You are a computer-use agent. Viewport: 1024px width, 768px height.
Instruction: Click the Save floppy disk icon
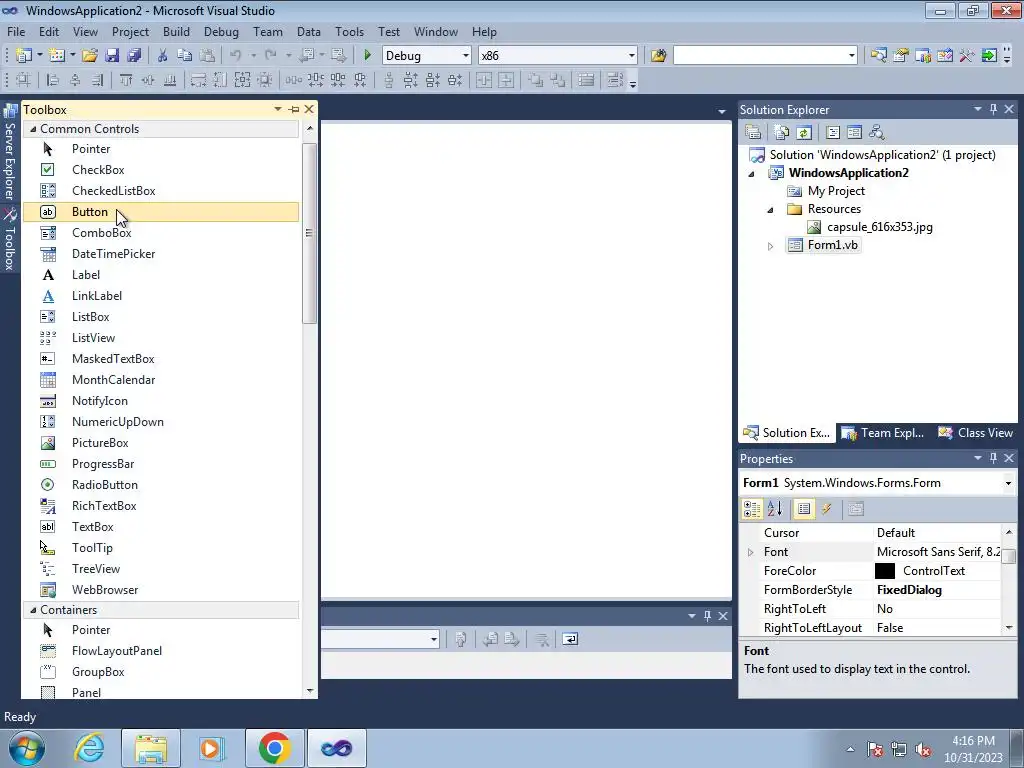(112, 56)
